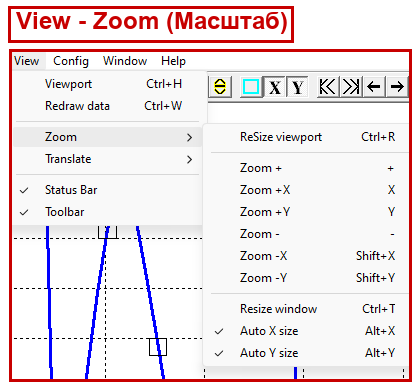
Task: Click the Y axis zoom toolbar button
Action: [x=297, y=87]
